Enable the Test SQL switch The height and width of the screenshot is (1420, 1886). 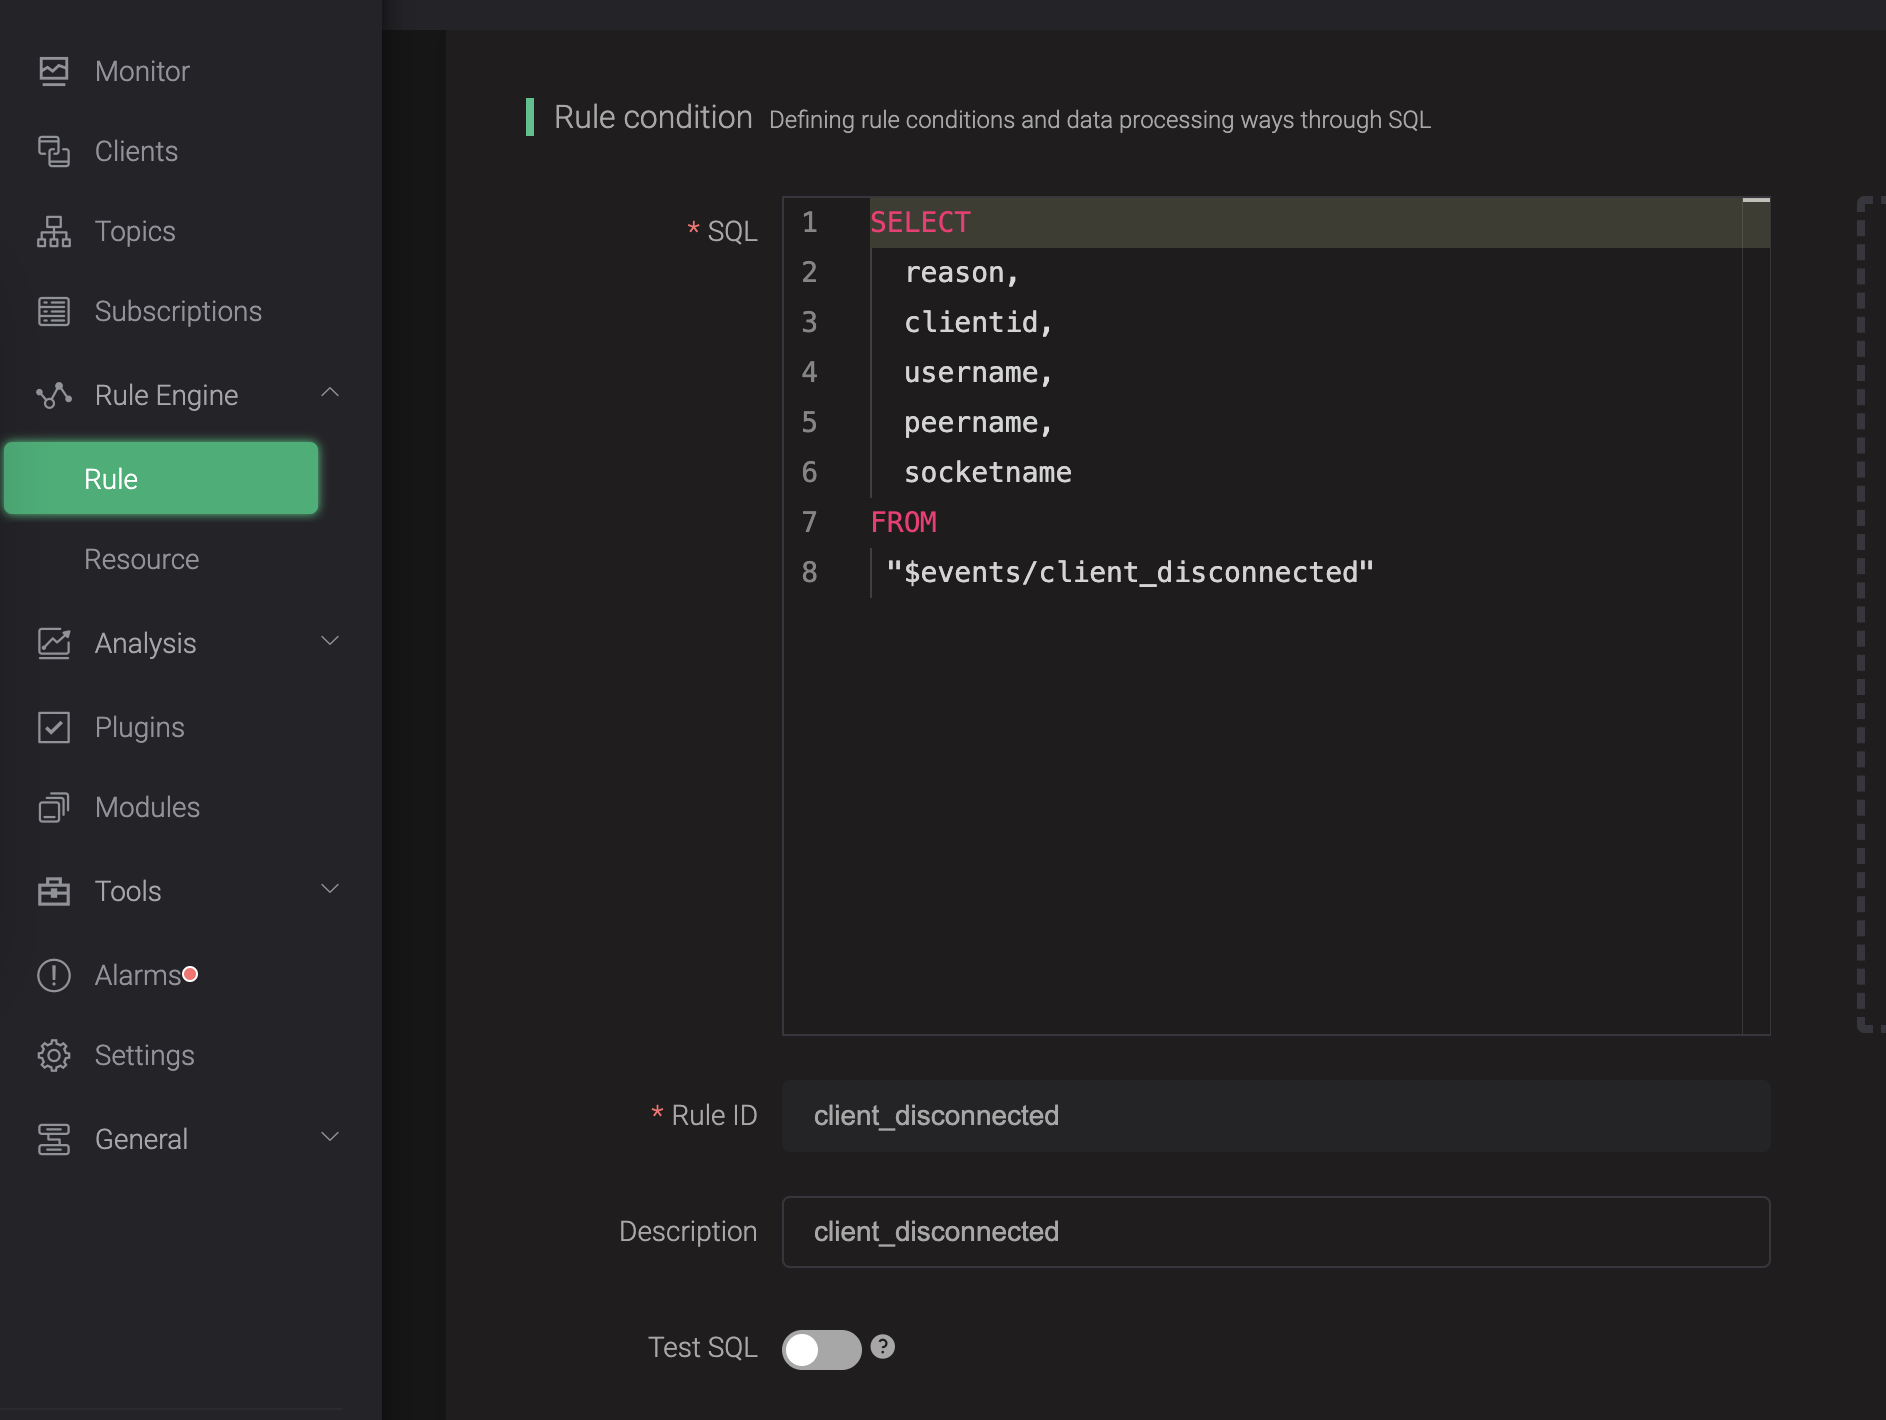tap(821, 1349)
